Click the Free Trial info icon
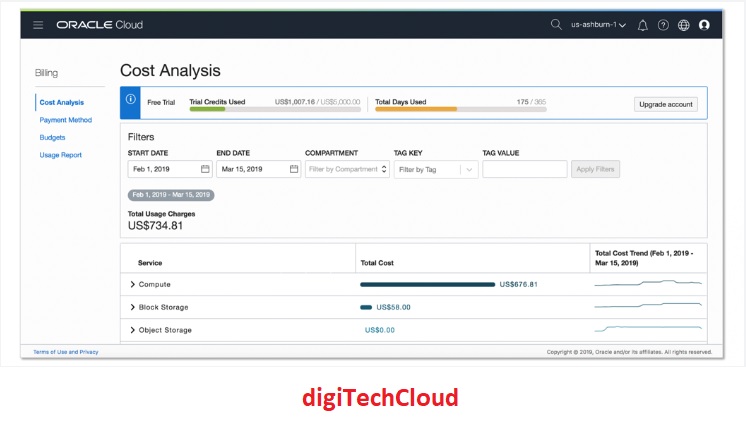This screenshot has height=440, width=746. tap(130, 99)
